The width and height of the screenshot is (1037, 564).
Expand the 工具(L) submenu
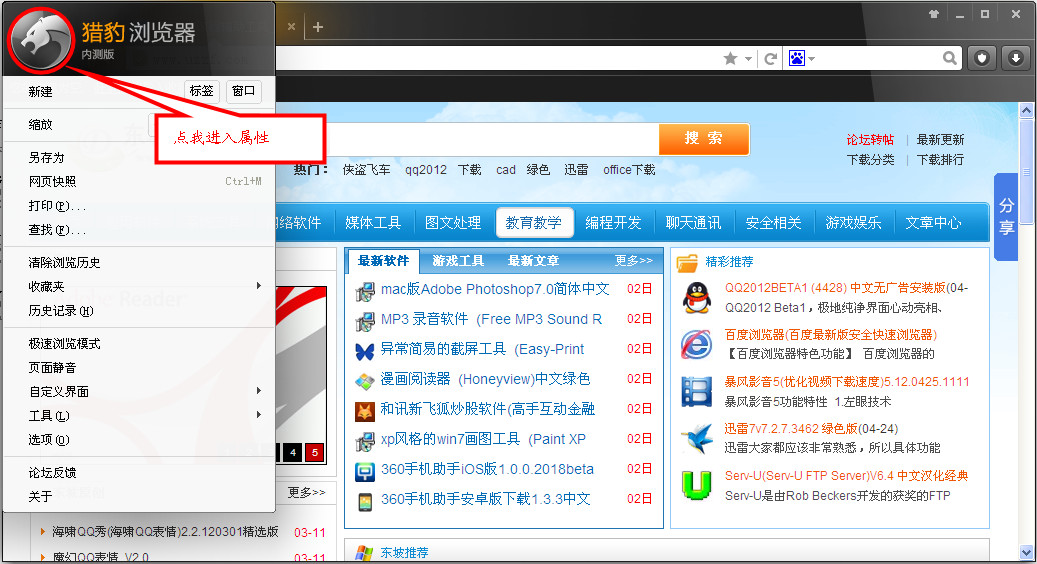point(139,415)
